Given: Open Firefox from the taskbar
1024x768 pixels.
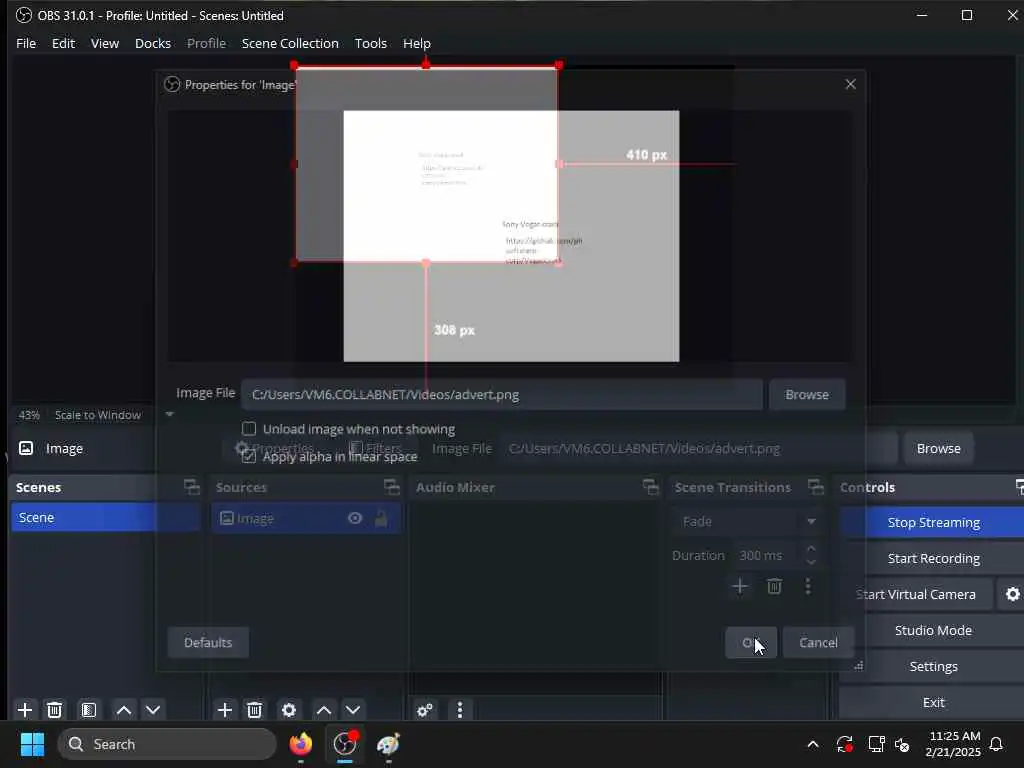Looking at the screenshot, I should pyautogui.click(x=301, y=744).
